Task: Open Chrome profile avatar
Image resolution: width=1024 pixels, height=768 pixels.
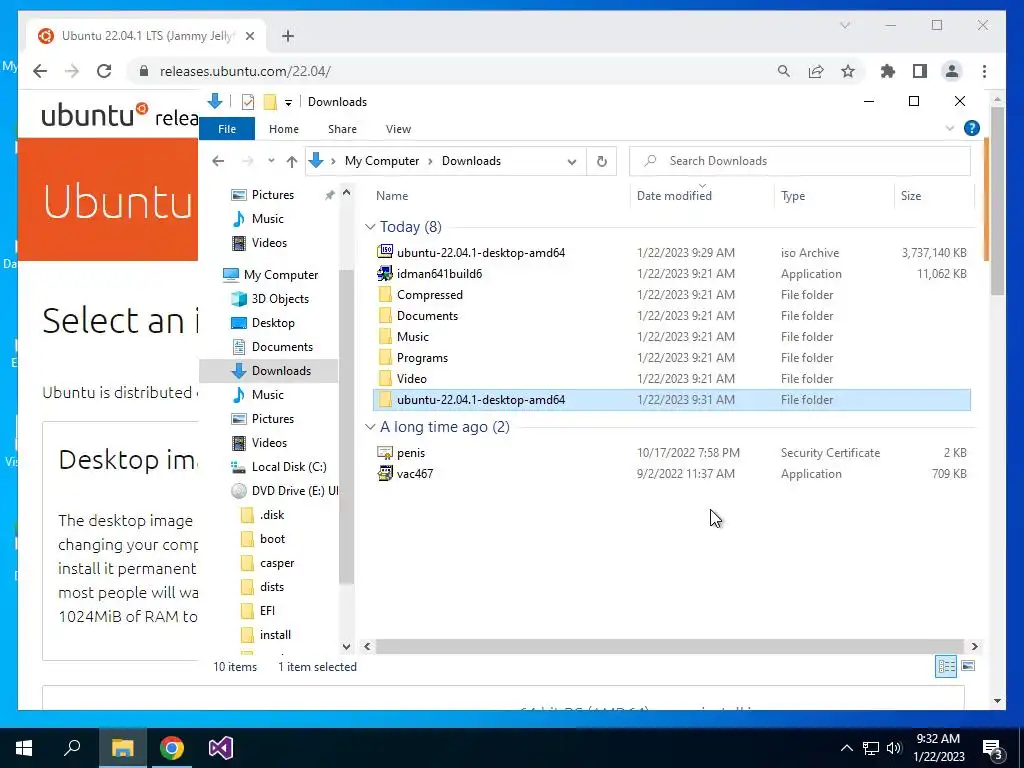Action: 952,71
